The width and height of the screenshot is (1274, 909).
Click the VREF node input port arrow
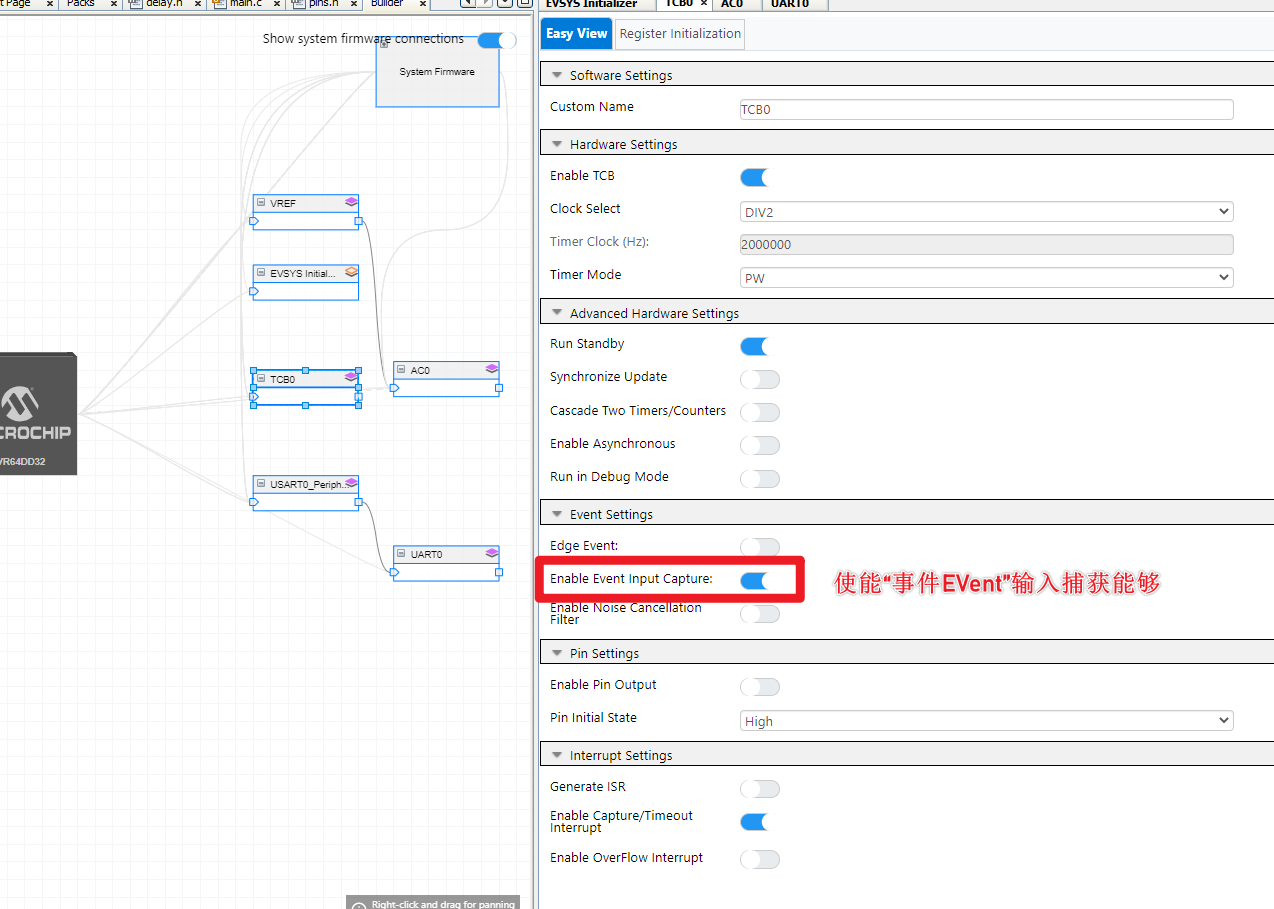click(x=254, y=221)
